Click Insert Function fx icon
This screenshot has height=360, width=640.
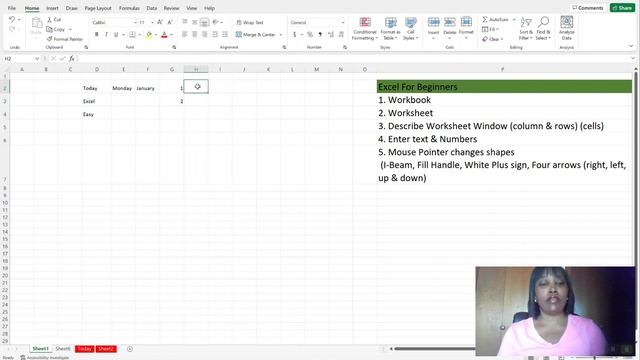click(x=72, y=59)
